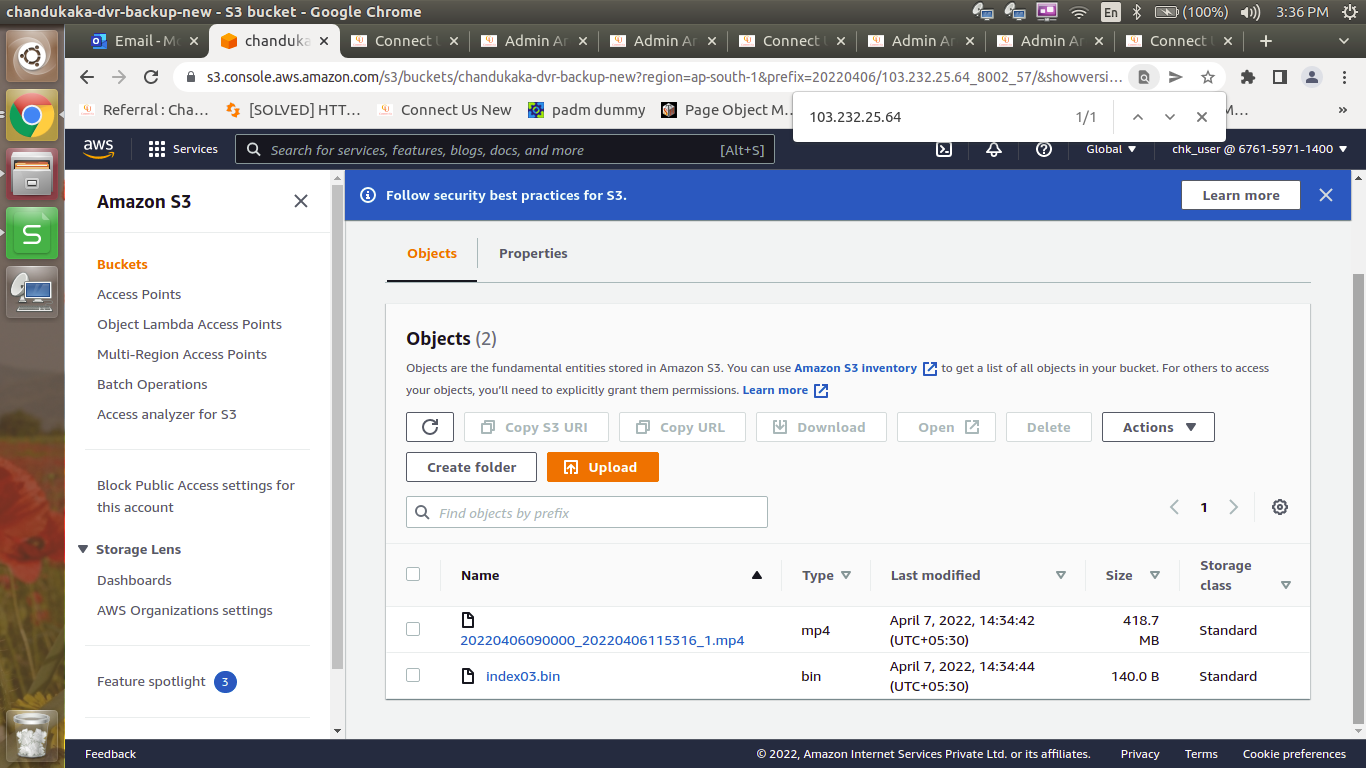Bookmark this page with star icon

[1208, 77]
